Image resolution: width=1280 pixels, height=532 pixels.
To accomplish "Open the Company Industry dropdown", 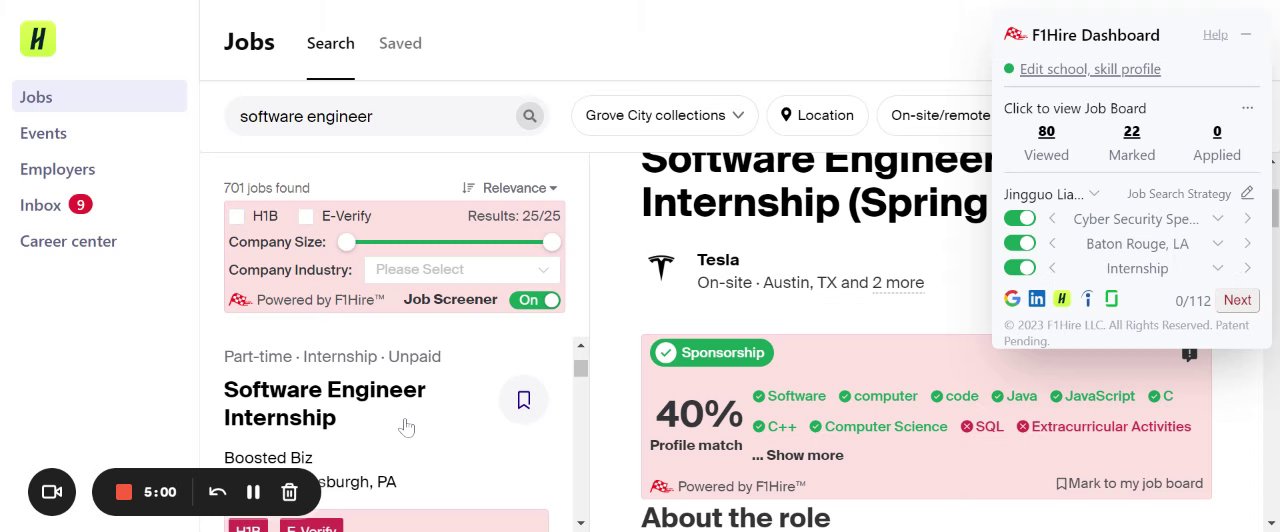I will (x=462, y=270).
